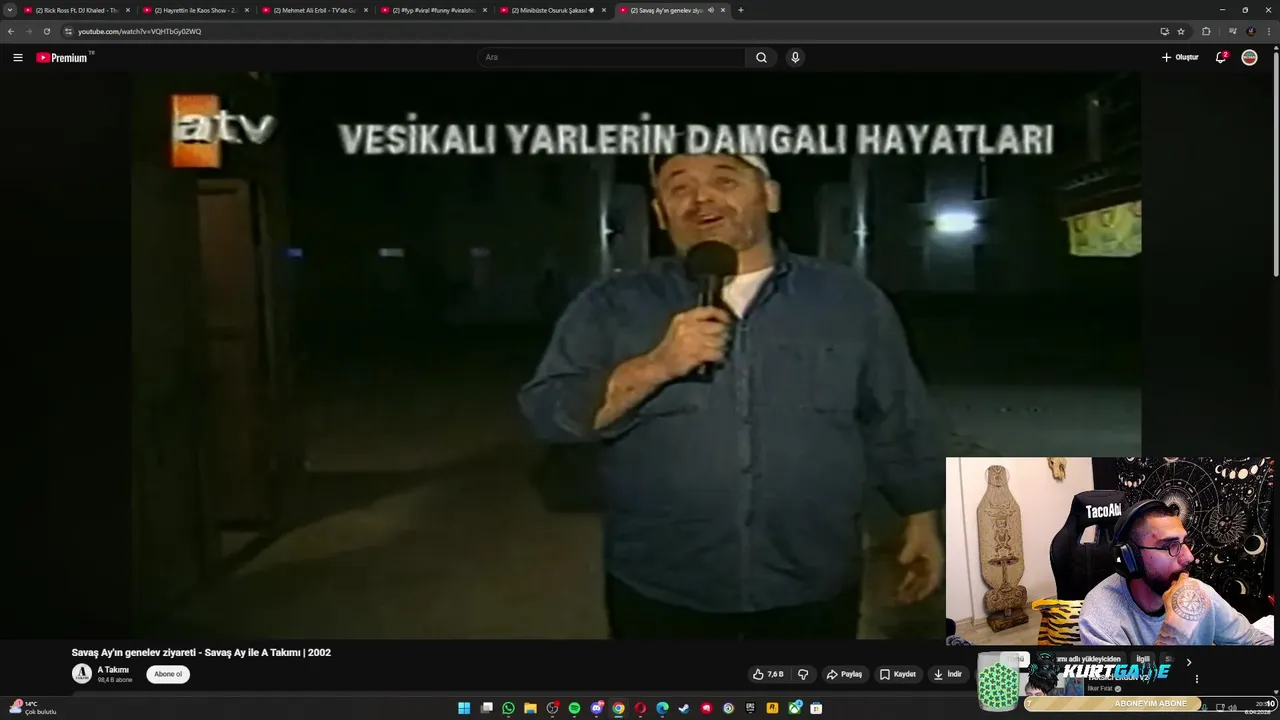Close the Rick Ross Ft. DJ Khaled tab
Image resolution: width=1280 pixels, height=720 pixels.
[x=127, y=10]
